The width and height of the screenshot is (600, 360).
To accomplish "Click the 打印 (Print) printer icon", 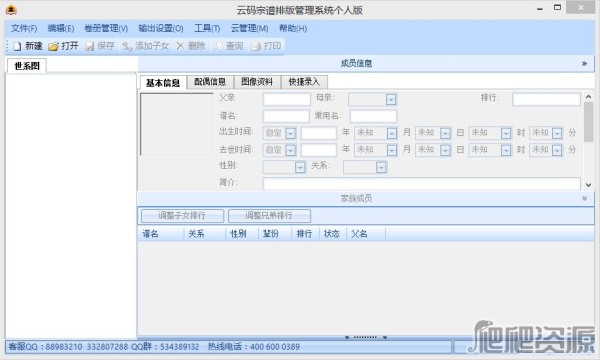I will tap(256, 46).
